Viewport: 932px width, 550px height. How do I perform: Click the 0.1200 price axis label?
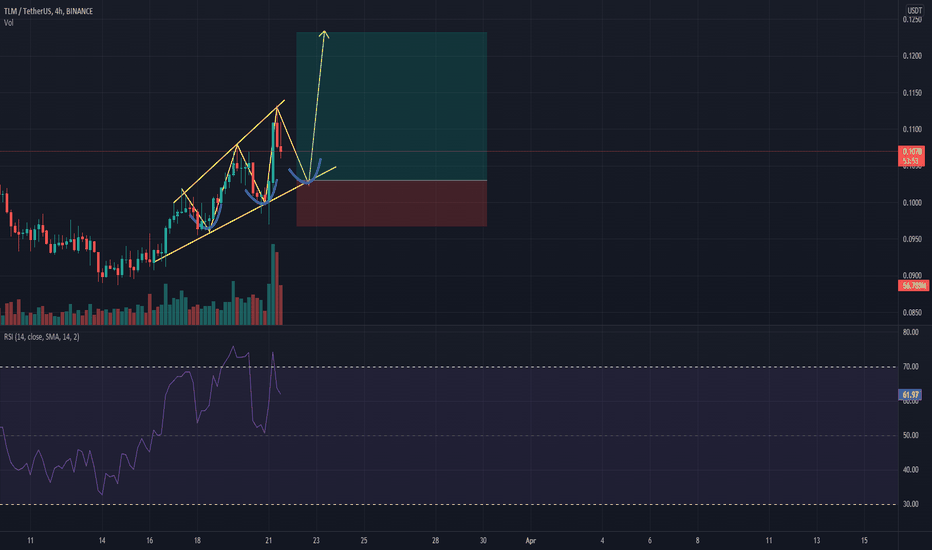tap(912, 56)
